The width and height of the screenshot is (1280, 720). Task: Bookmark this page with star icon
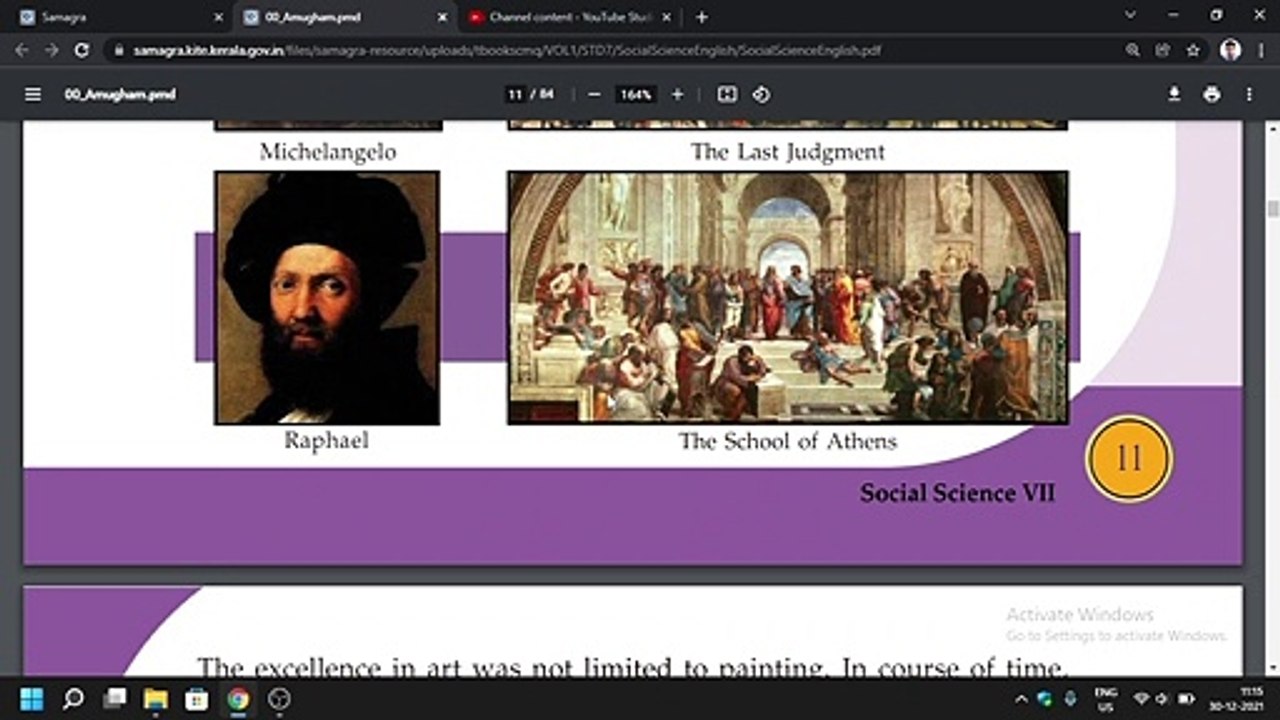1193,50
